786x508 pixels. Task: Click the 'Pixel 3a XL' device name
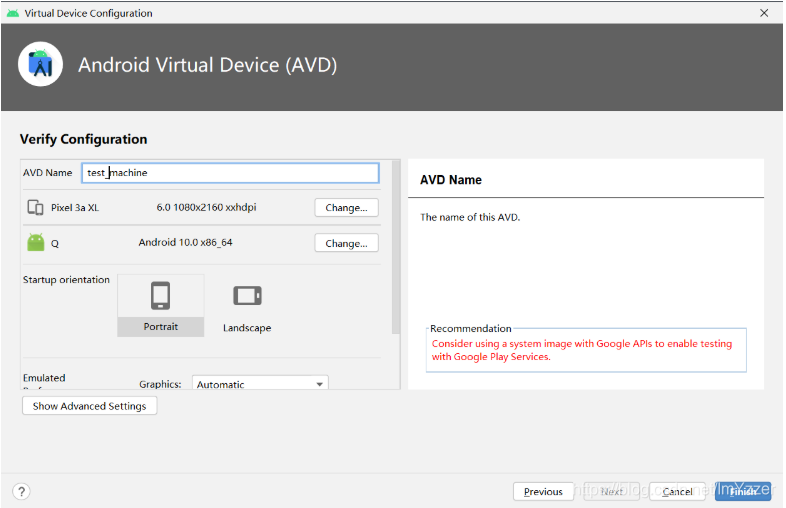[x=75, y=208]
